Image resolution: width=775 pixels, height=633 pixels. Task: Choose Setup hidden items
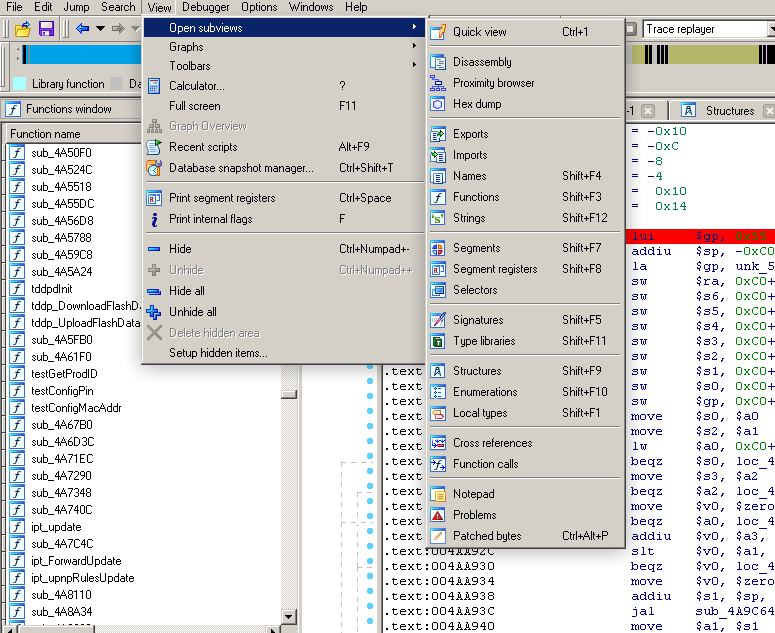click(284, 353)
